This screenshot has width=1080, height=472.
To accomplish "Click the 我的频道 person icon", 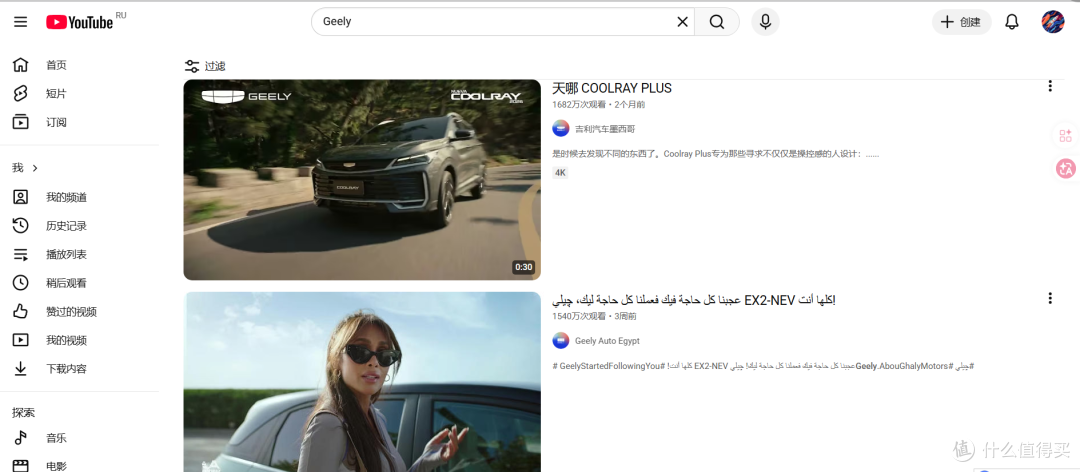I will pyautogui.click(x=21, y=198).
